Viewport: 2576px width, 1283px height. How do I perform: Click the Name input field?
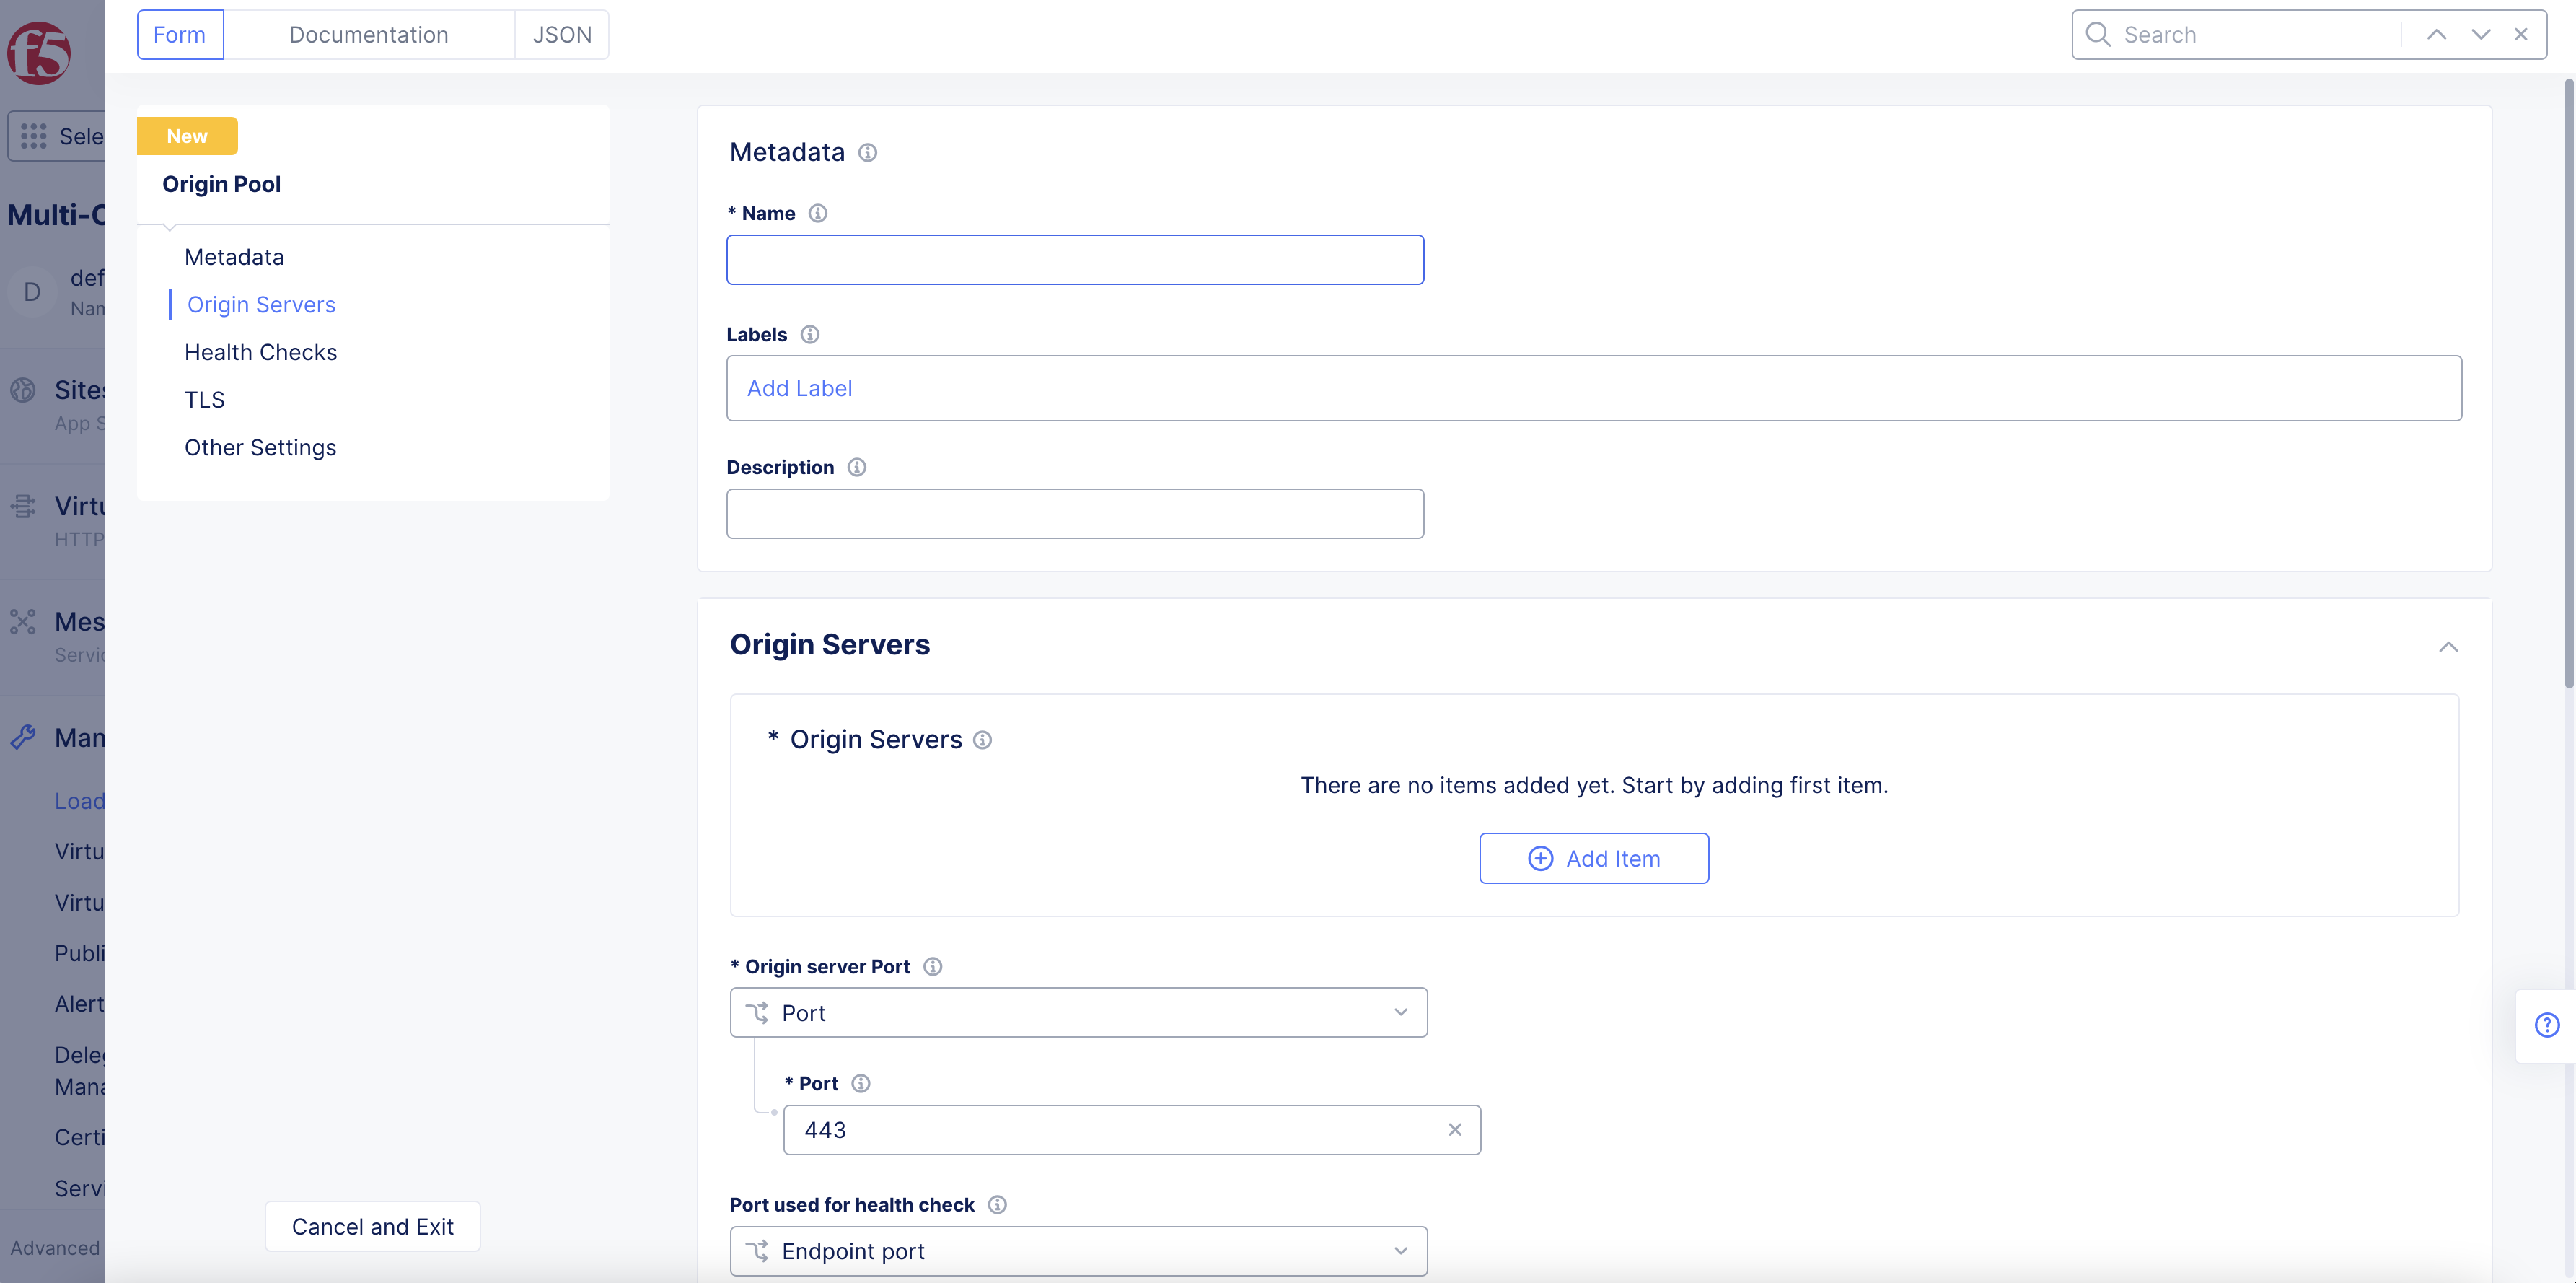pos(1074,260)
